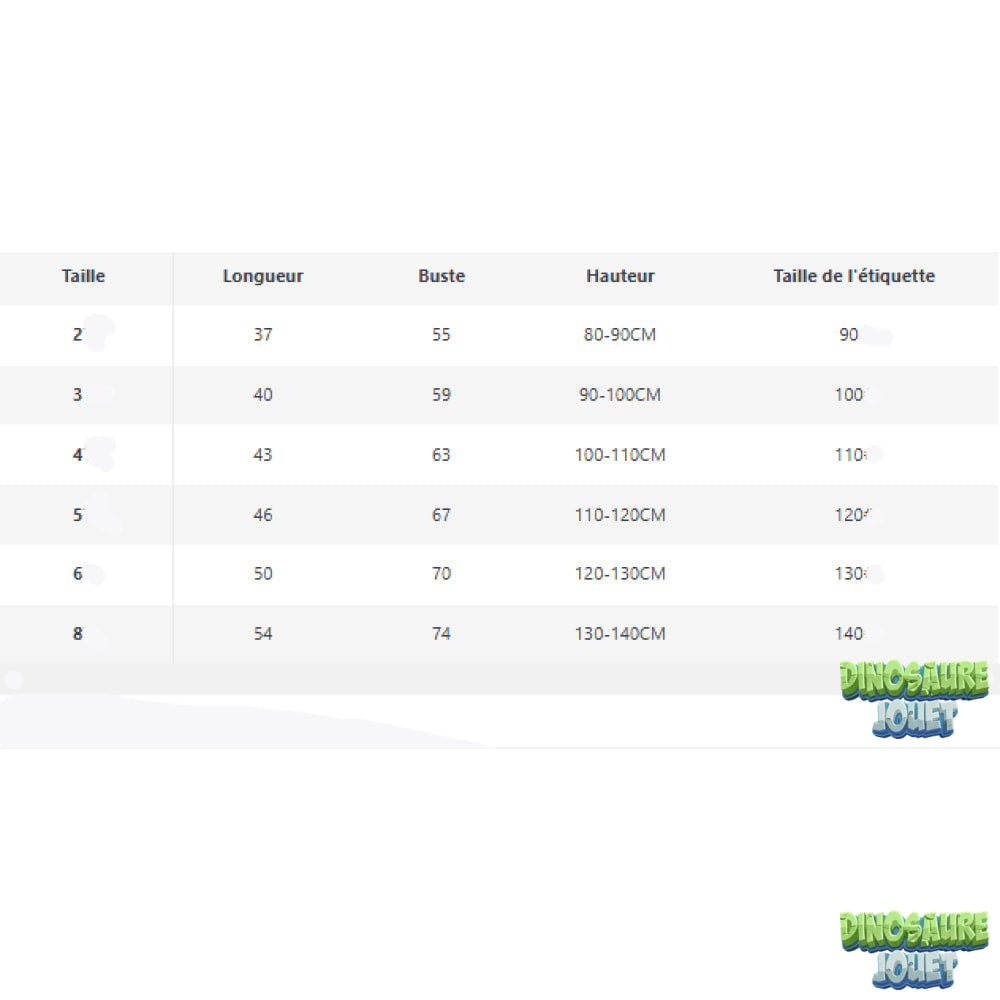1000x1000 pixels.
Task: Click label size value 120
Action: click(x=849, y=515)
